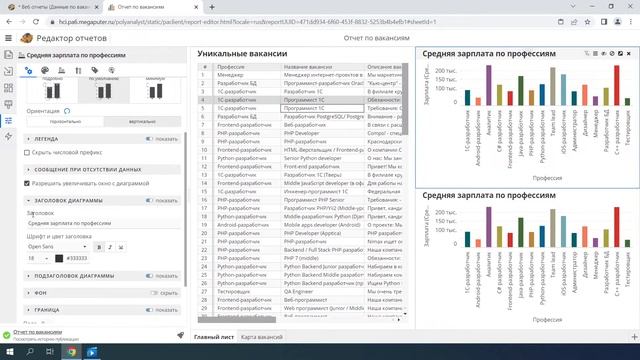Choose the first bar chart style thumbnail

[52, 90]
